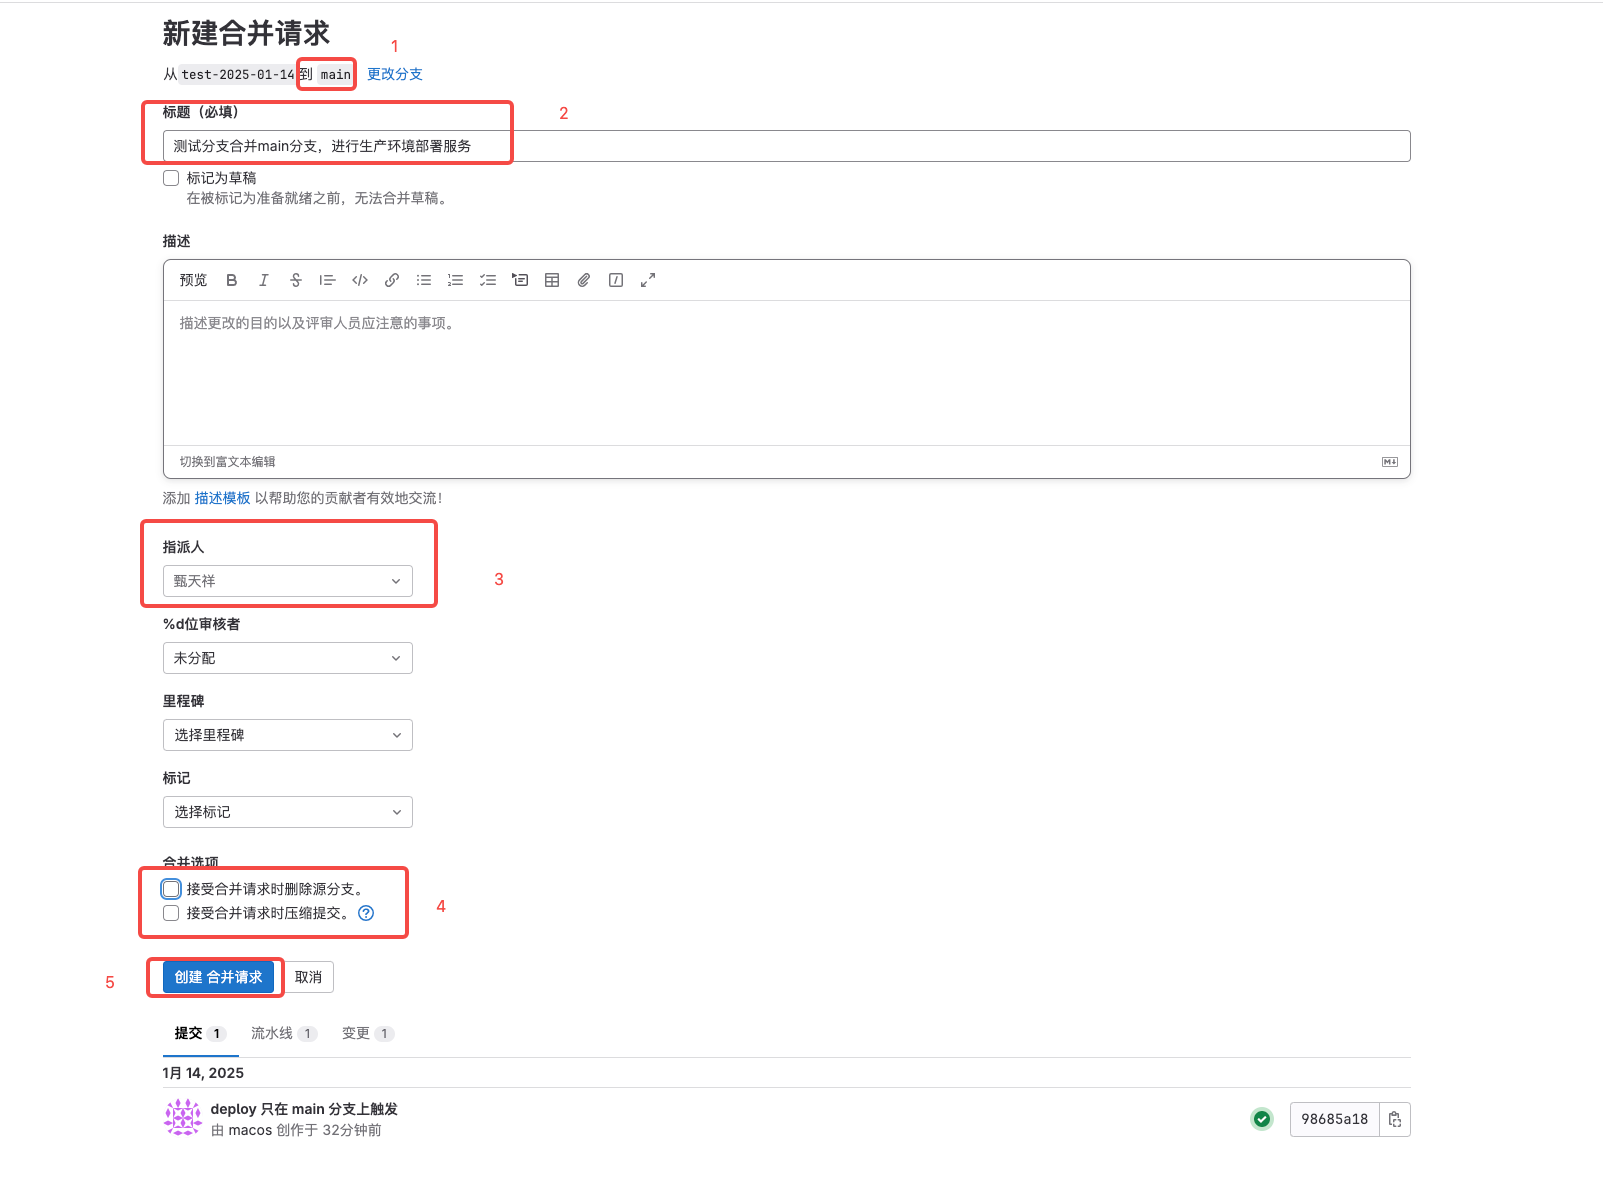Viewport: 1603px width, 1191px height.
Task: Enable 接受合并请求时删除源分支 option
Action: click(x=171, y=889)
